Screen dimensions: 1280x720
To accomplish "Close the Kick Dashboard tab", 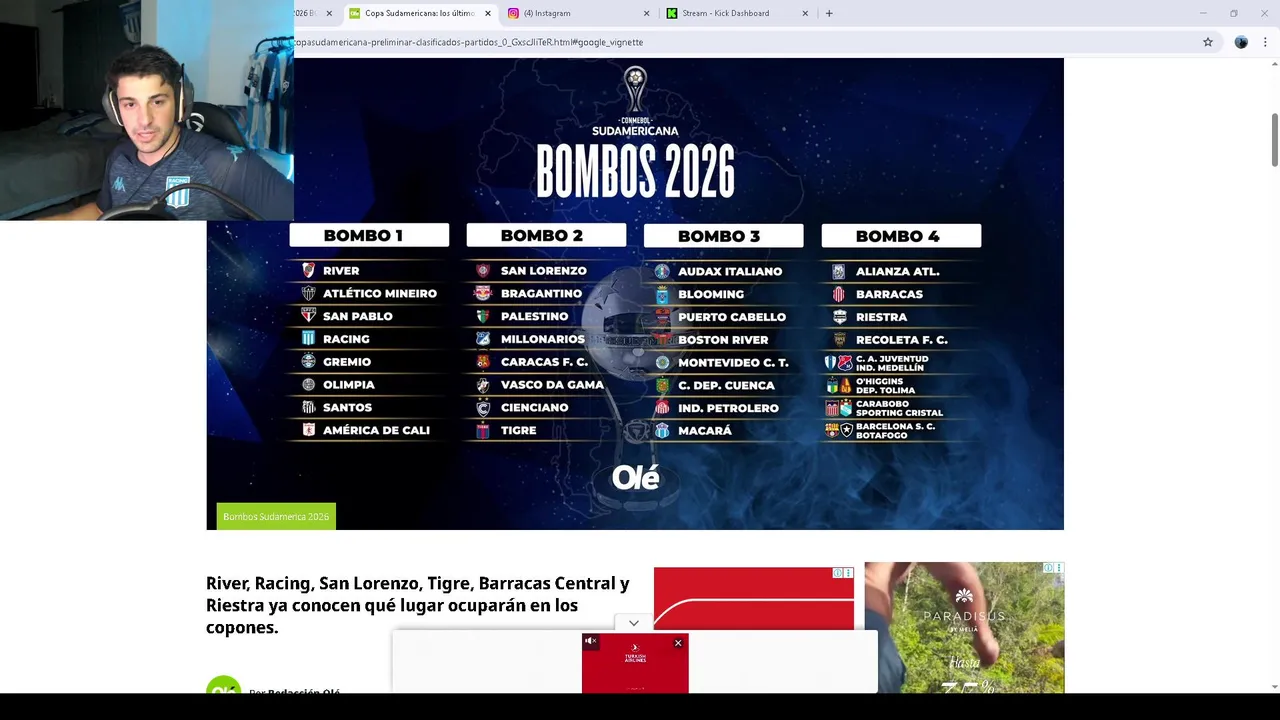I will (805, 13).
